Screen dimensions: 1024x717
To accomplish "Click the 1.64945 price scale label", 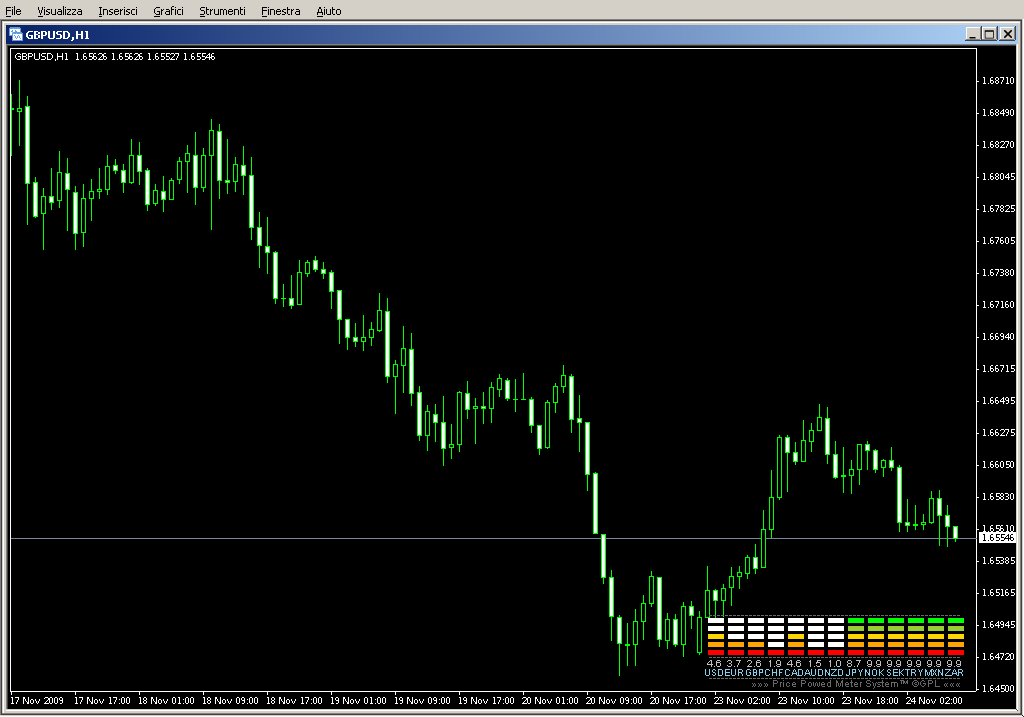I will coord(999,625).
